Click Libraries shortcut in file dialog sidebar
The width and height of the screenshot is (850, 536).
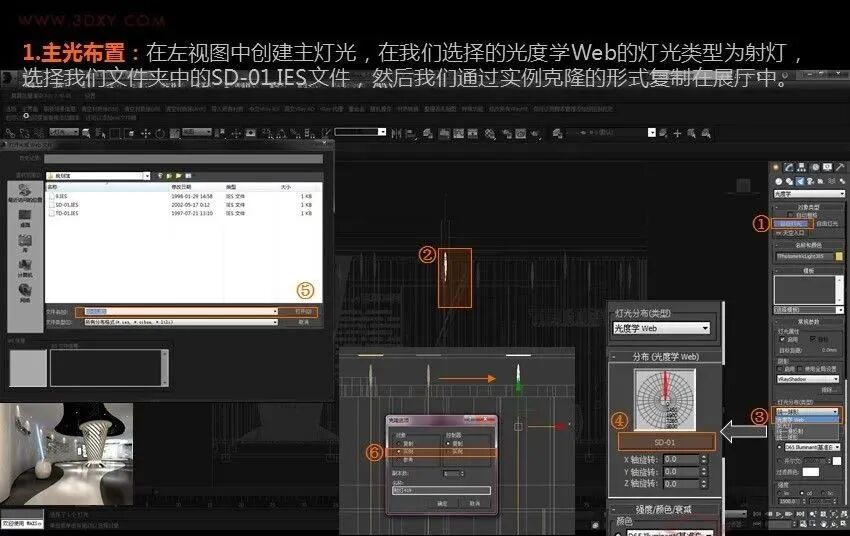(x=24, y=243)
